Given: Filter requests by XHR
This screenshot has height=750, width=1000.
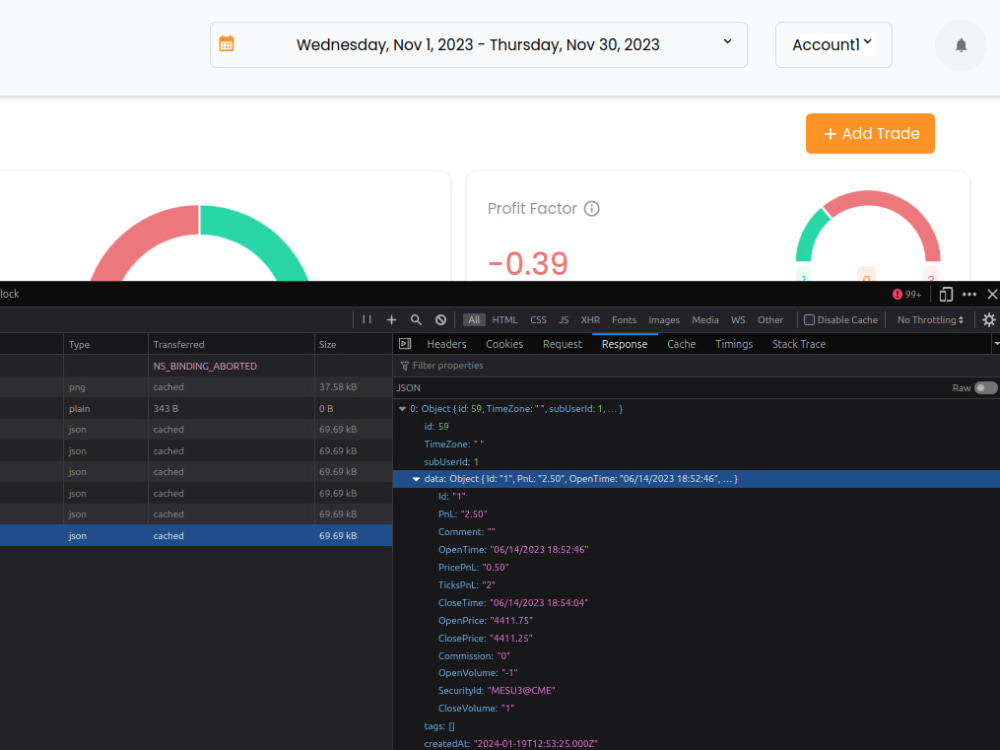Looking at the screenshot, I should (x=590, y=320).
